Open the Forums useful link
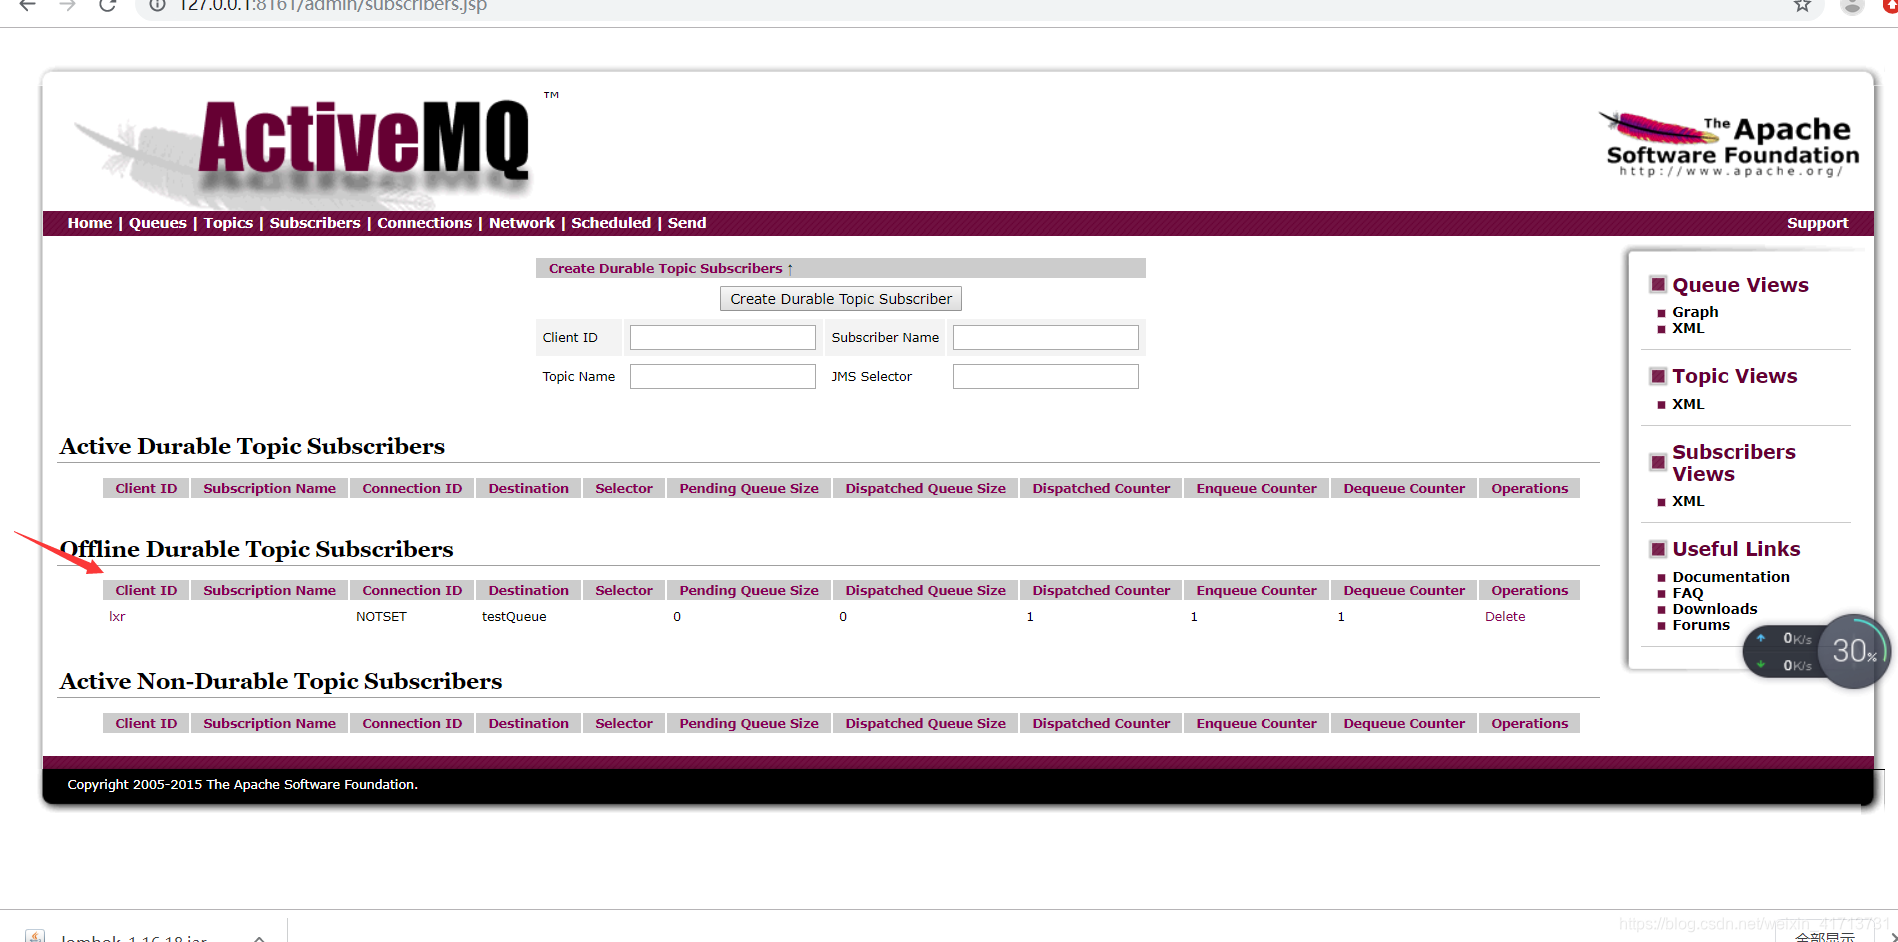The image size is (1898, 942). (x=1700, y=625)
